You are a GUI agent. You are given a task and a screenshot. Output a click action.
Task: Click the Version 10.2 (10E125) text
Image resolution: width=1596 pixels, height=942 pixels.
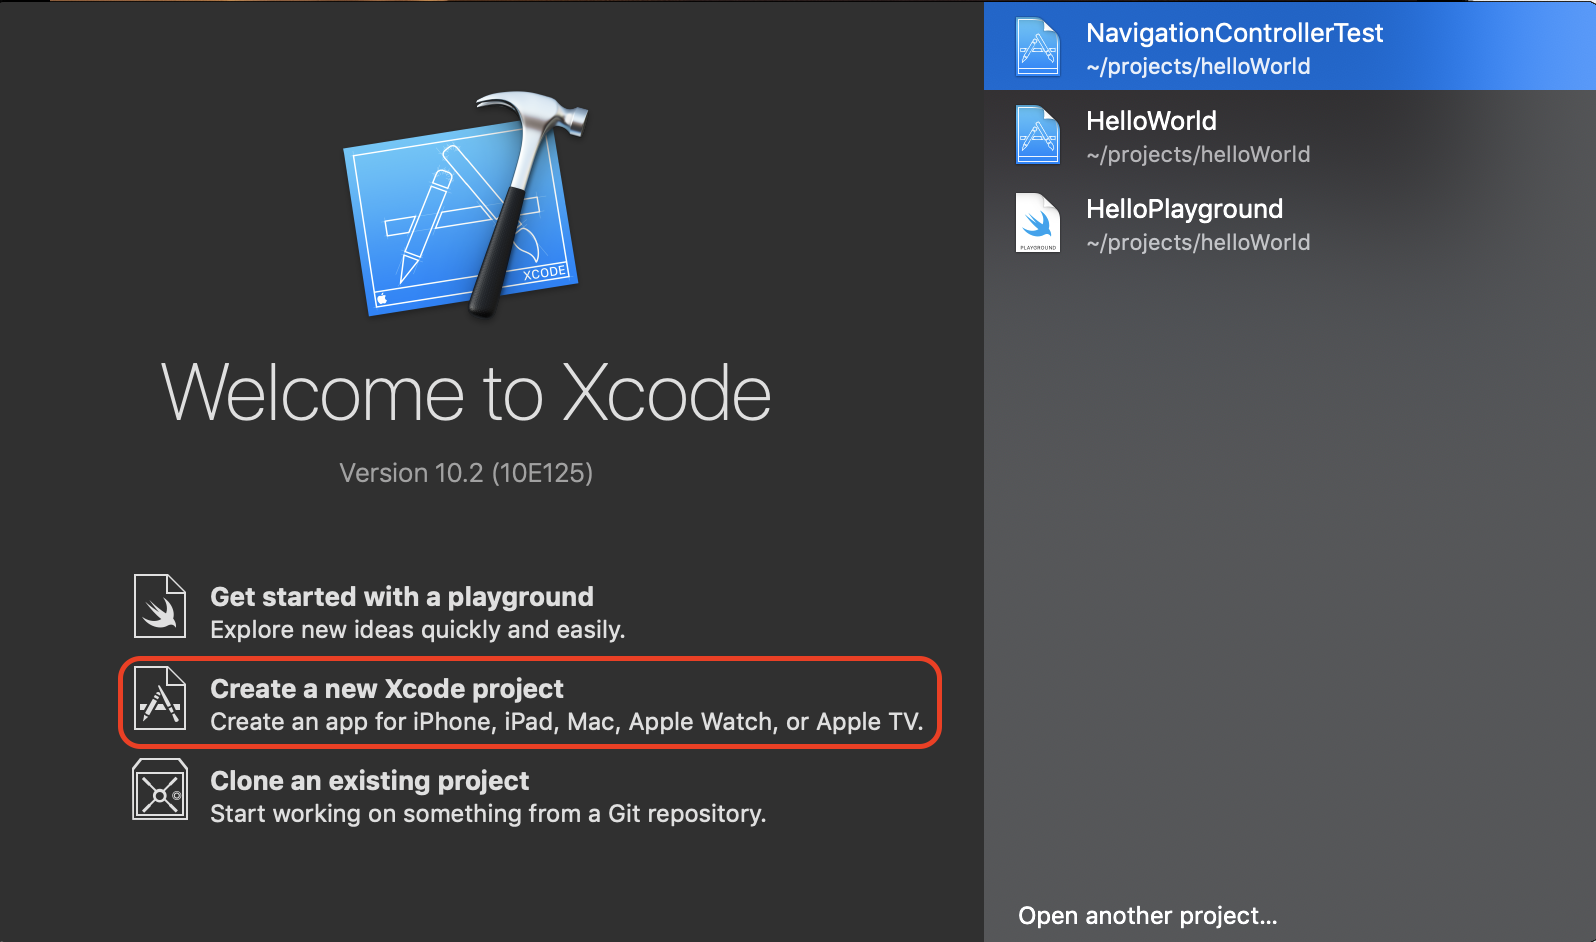coord(466,473)
